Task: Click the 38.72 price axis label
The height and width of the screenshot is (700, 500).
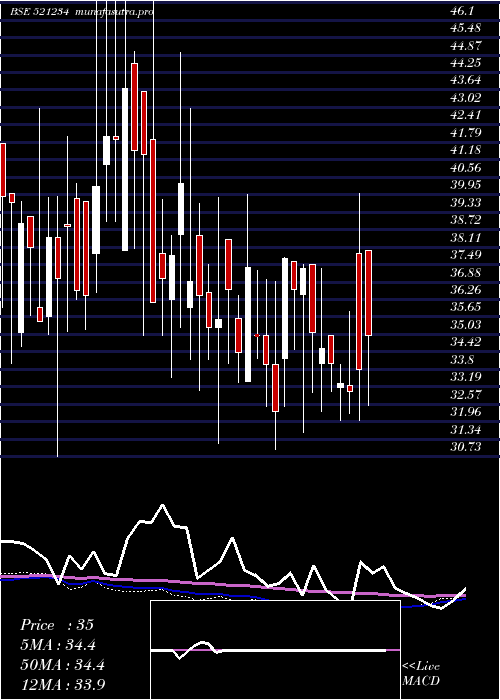Action: point(465,220)
